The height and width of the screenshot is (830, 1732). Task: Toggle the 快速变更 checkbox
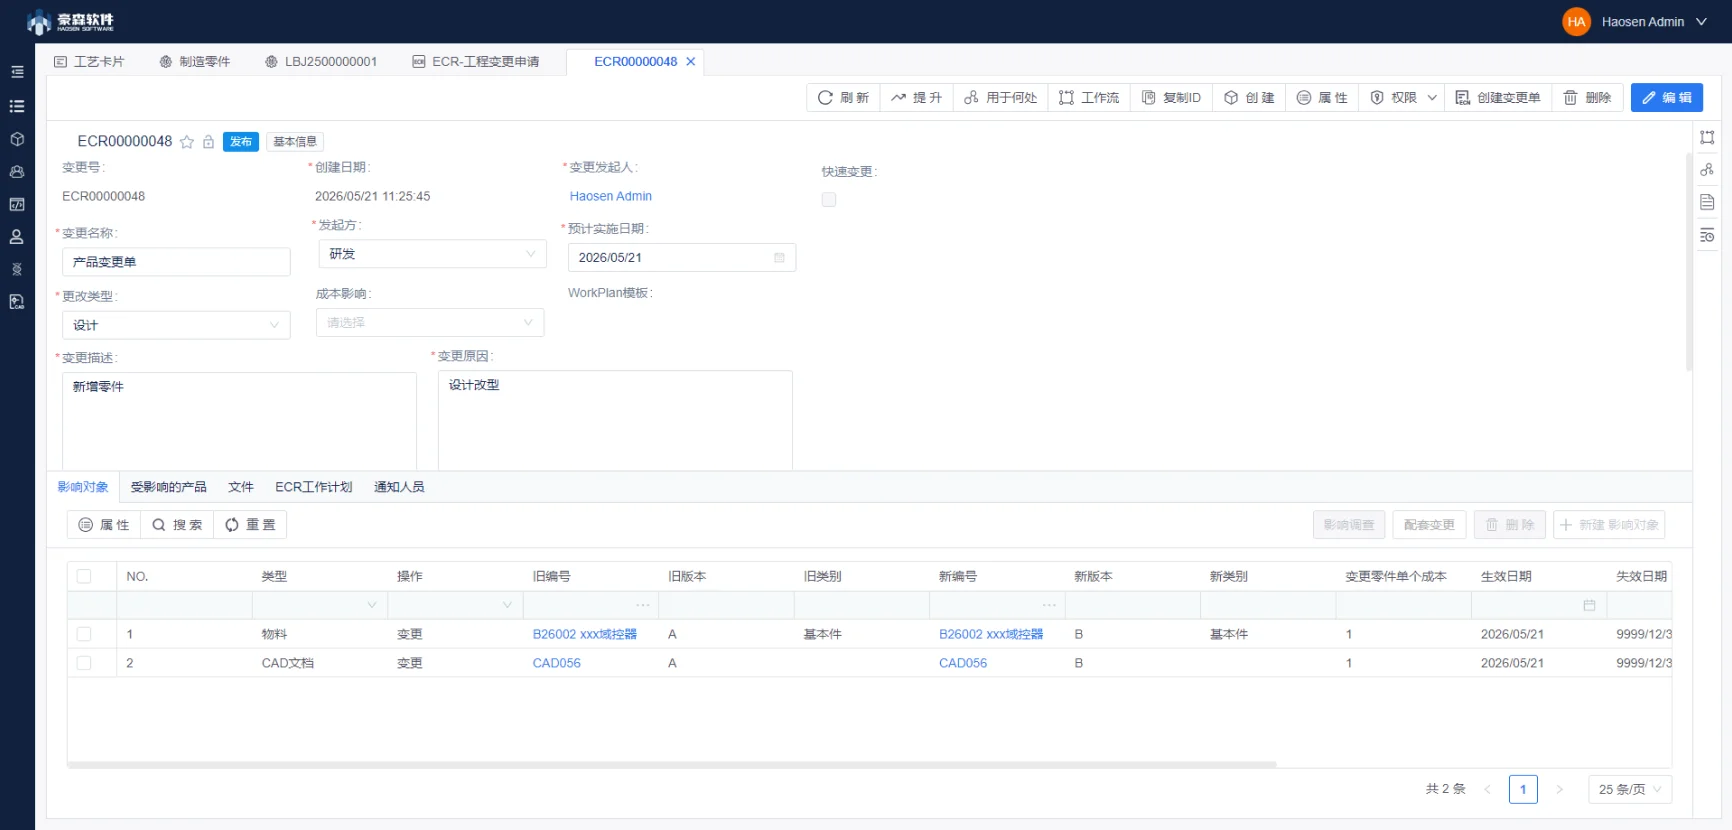(x=829, y=200)
